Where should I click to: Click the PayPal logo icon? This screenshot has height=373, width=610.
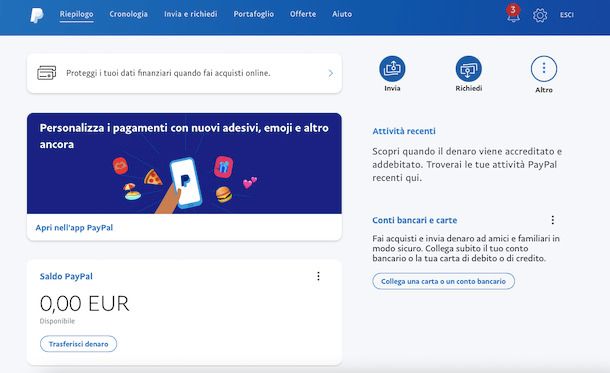(37, 15)
